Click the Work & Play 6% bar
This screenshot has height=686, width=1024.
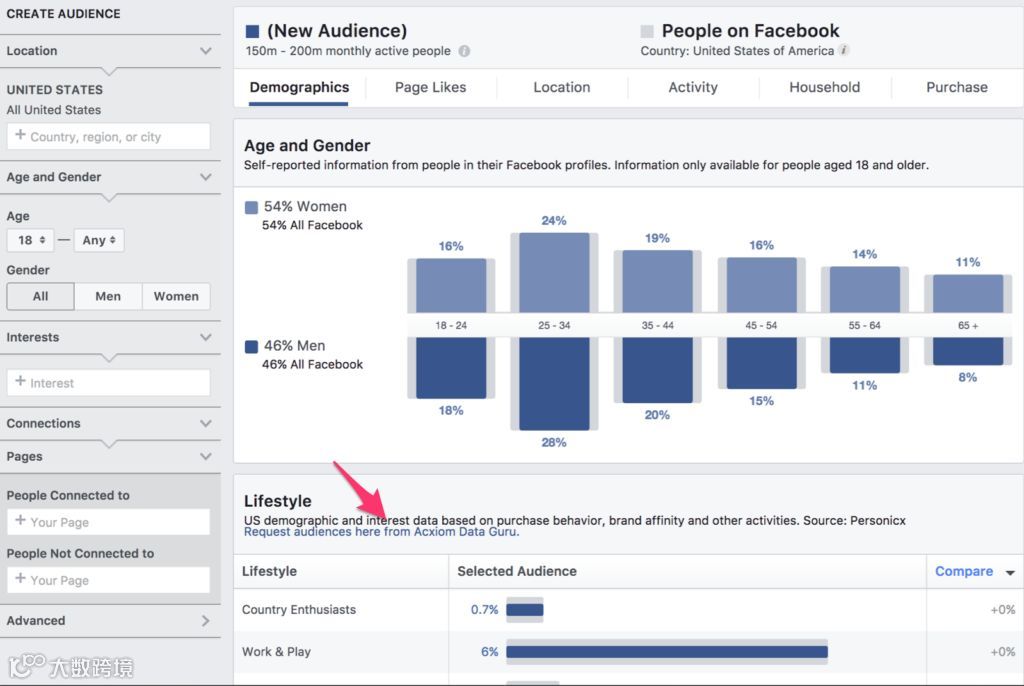click(x=667, y=652)
